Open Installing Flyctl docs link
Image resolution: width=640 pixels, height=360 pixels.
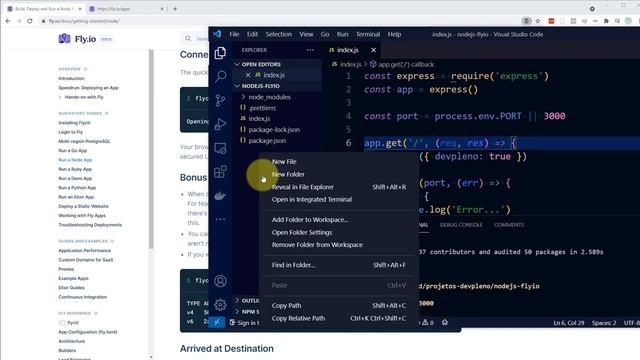(x=74, y=122)
